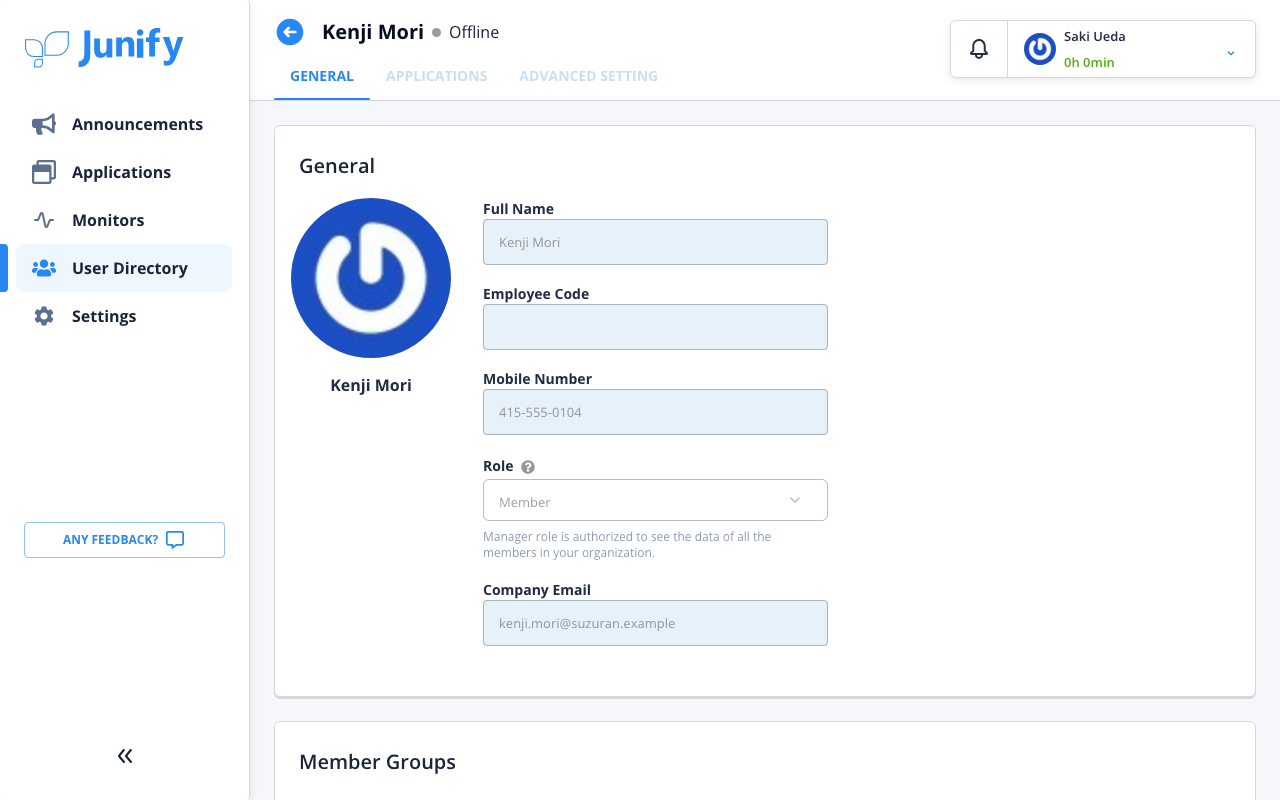This screenshot has width=1280, height=800.
Task: Click the Mobile Number field
Action: pos(655,412)
